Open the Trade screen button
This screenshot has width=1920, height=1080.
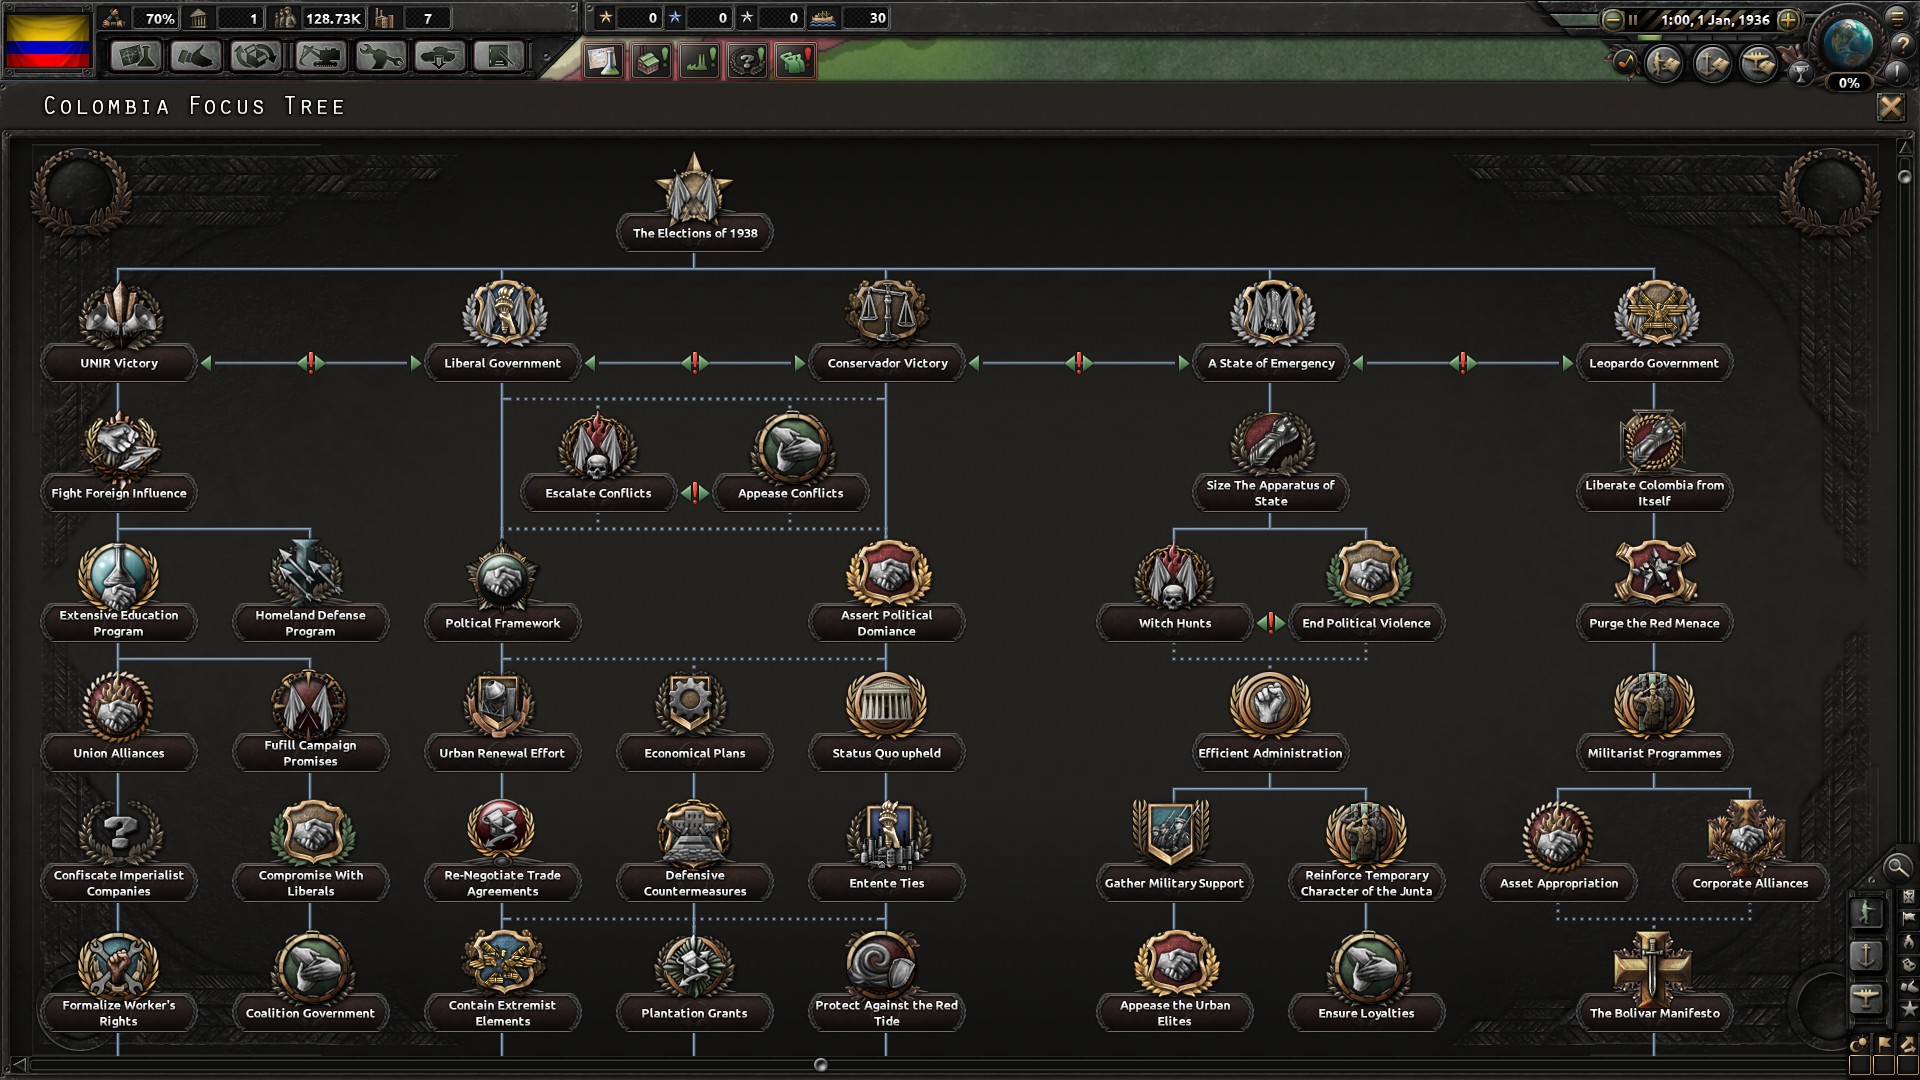coord(255,57)
